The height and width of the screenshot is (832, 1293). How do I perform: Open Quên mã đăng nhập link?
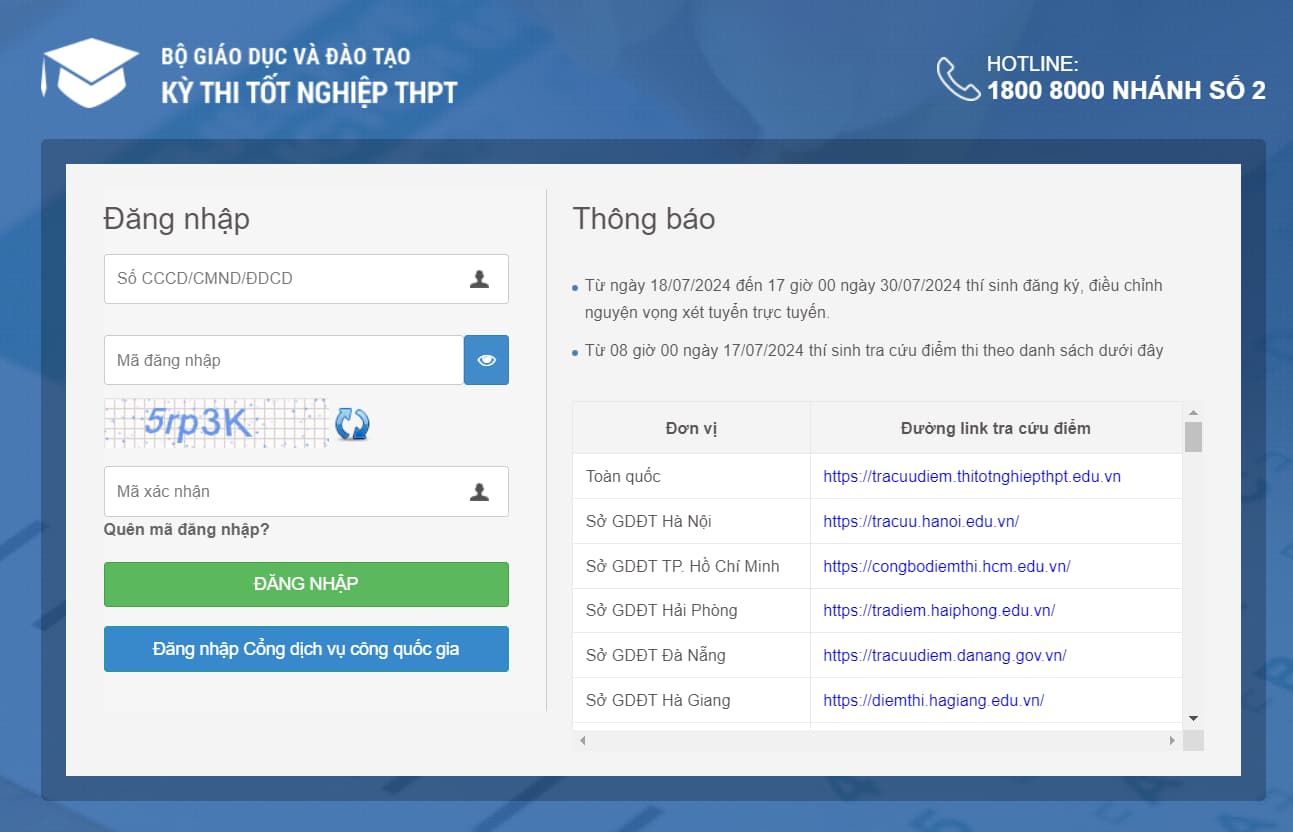(x=187, y=529)
